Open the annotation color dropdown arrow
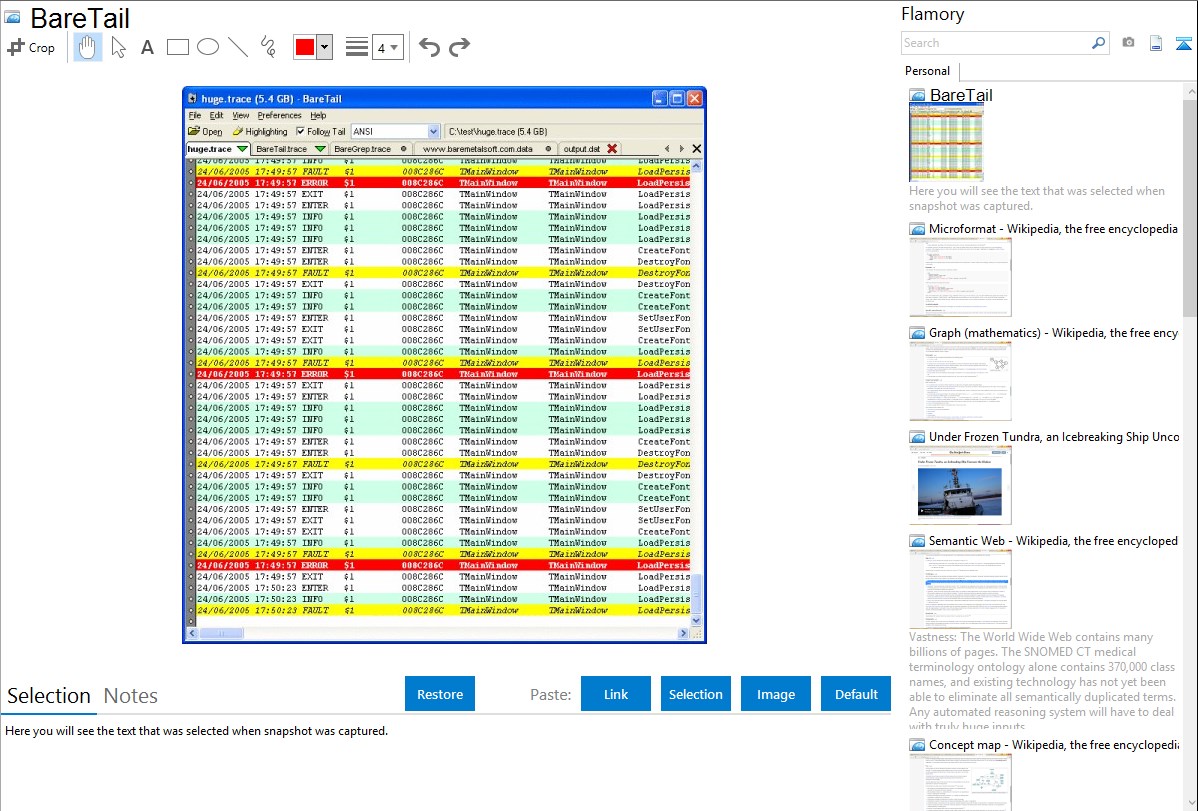This screenshot has height=811, width=1198. click(x=325, y=47)
